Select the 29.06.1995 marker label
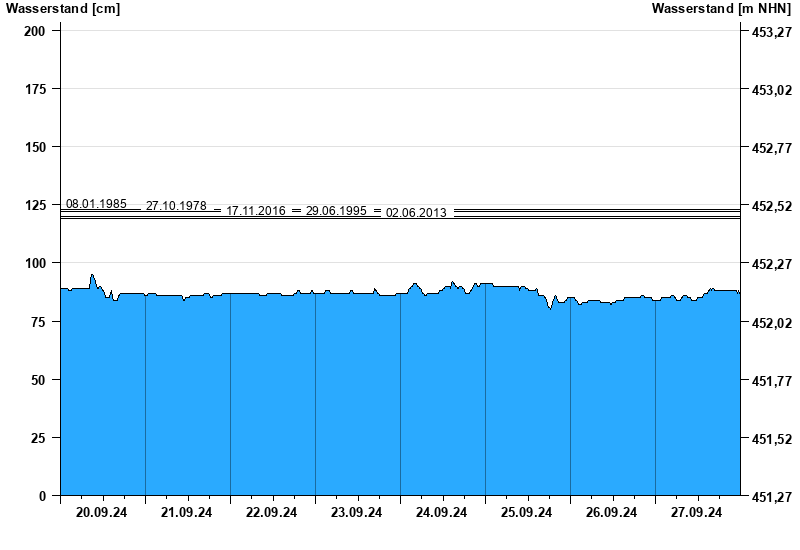This screenshot has height=550, width=800. (336, 211)
